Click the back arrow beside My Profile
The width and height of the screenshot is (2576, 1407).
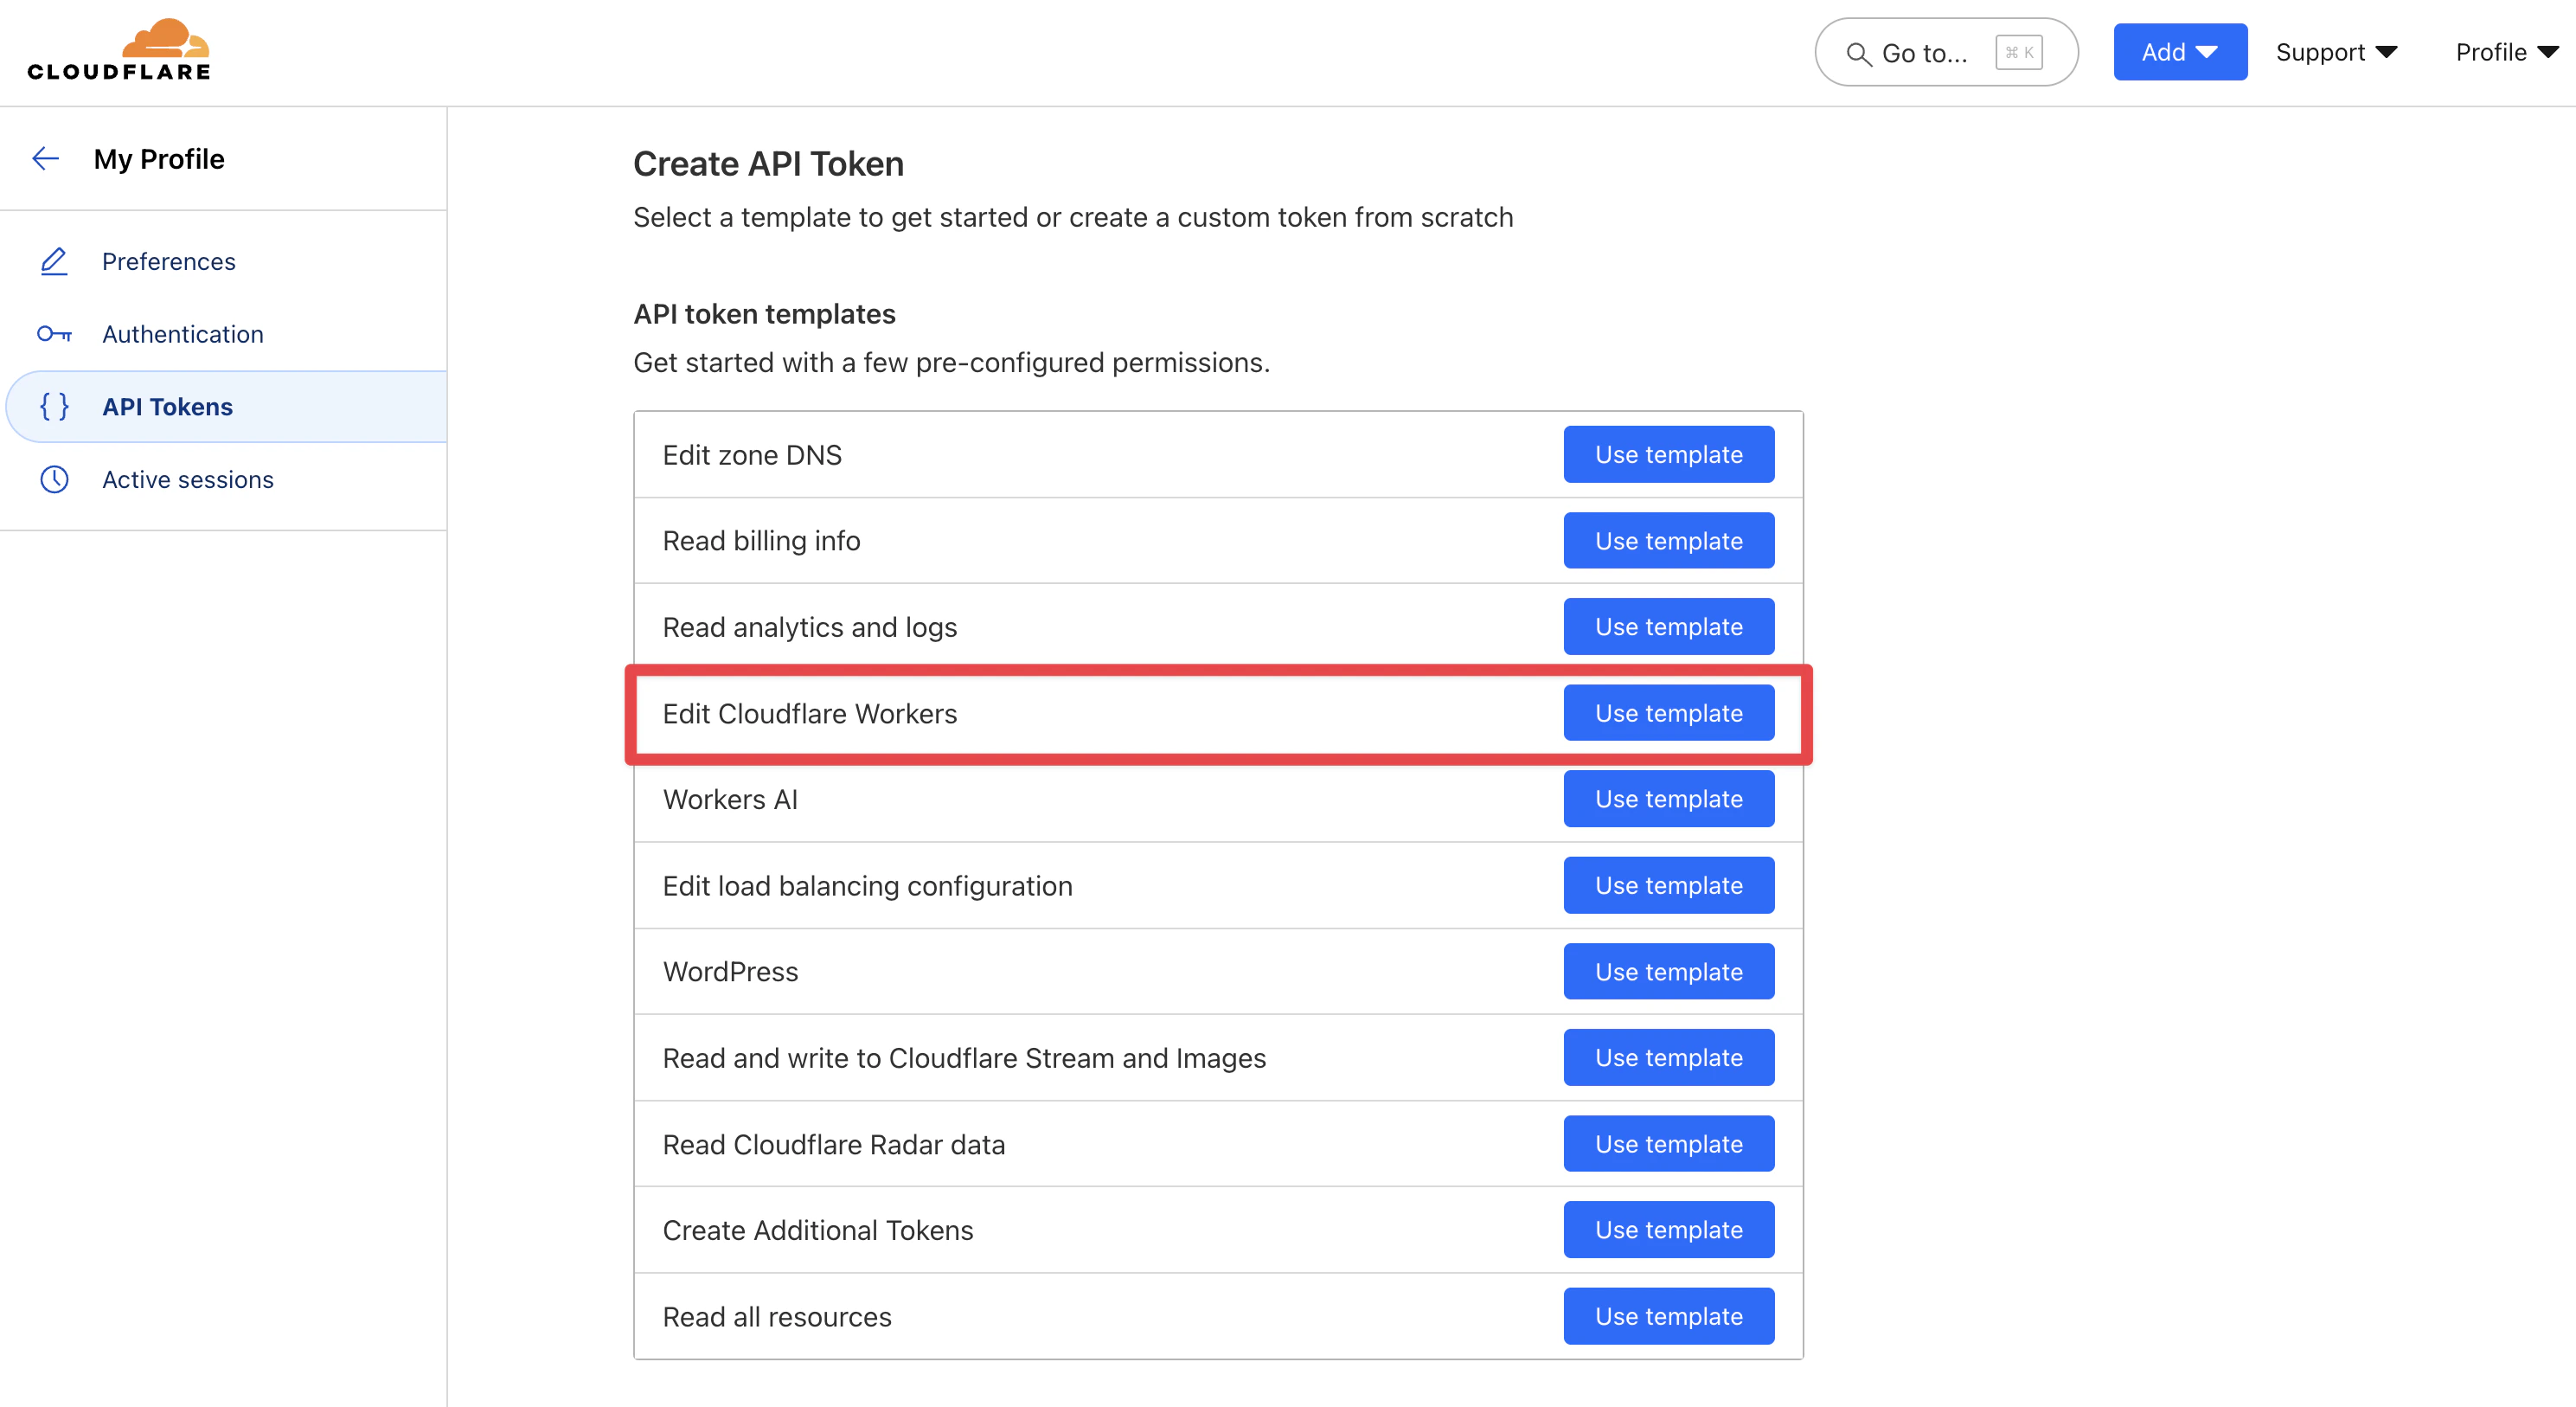(x=46, y=158)
